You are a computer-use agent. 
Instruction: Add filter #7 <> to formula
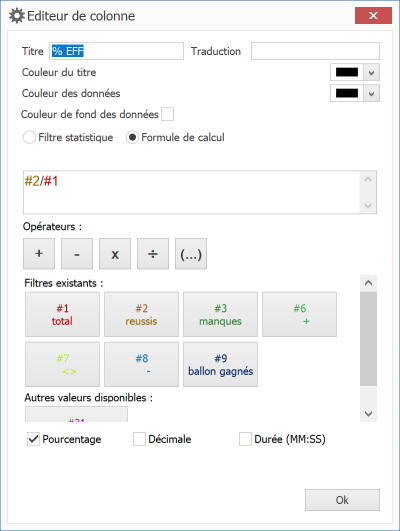[x=62, y=364]
